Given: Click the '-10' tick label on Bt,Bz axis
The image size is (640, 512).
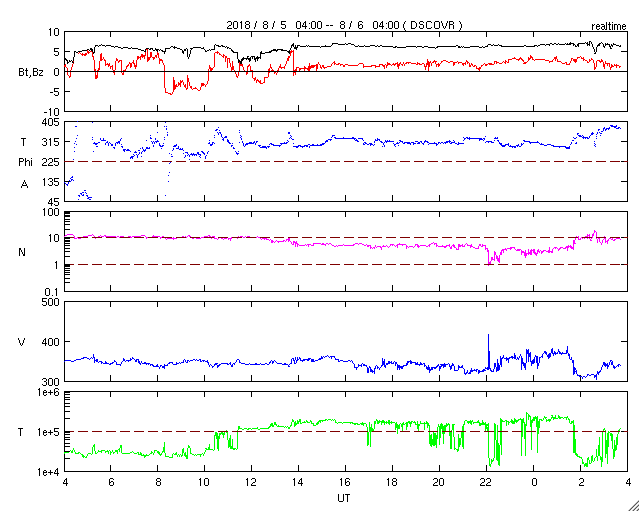Looking at the screenshot, I should click(52, 112).
